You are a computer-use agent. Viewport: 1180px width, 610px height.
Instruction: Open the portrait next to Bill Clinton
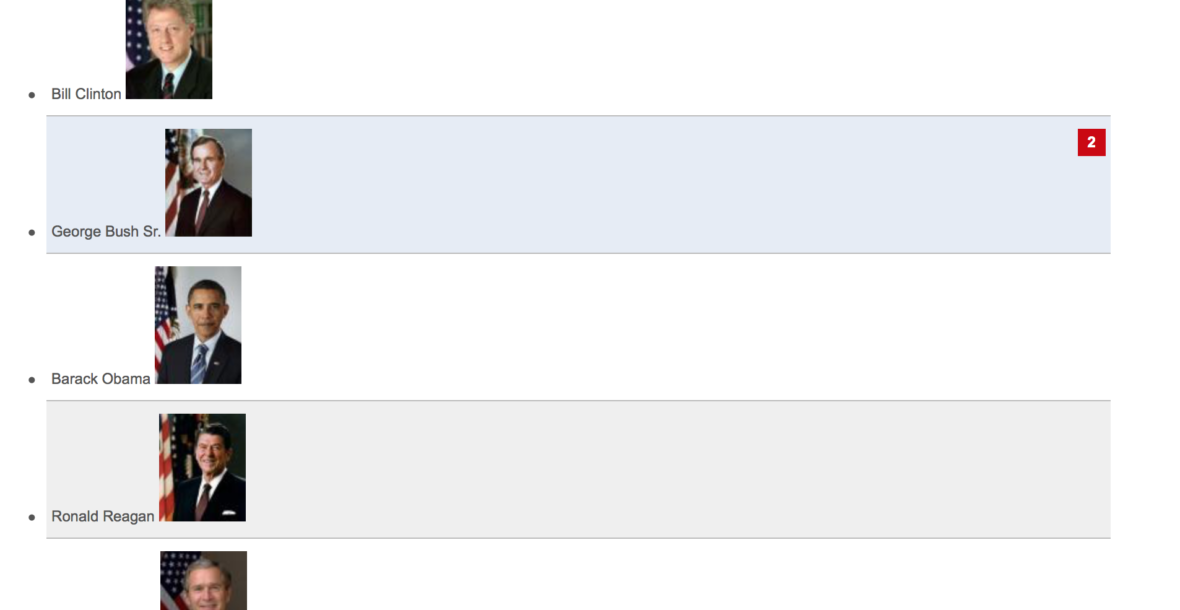click(x=168, y=48)
